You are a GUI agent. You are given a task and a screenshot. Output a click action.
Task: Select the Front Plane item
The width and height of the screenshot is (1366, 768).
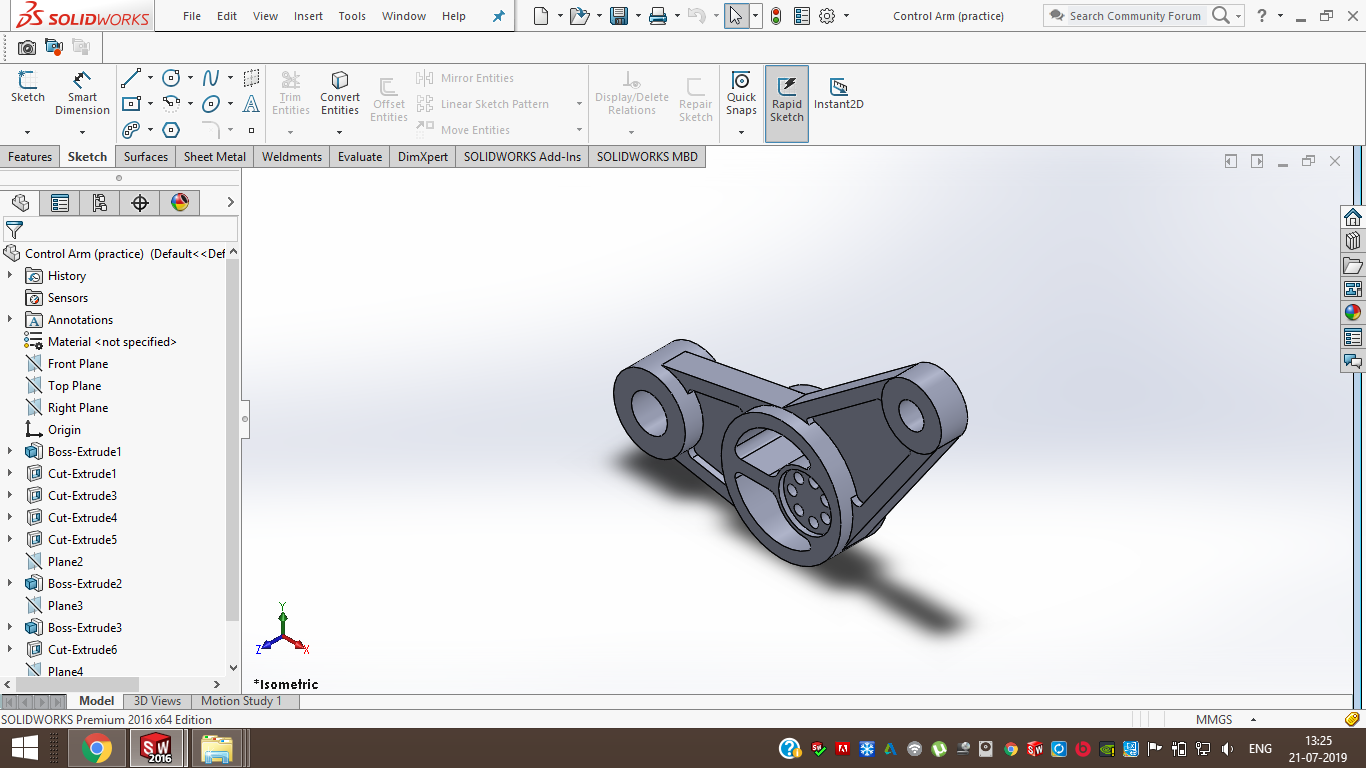point(78,364)
